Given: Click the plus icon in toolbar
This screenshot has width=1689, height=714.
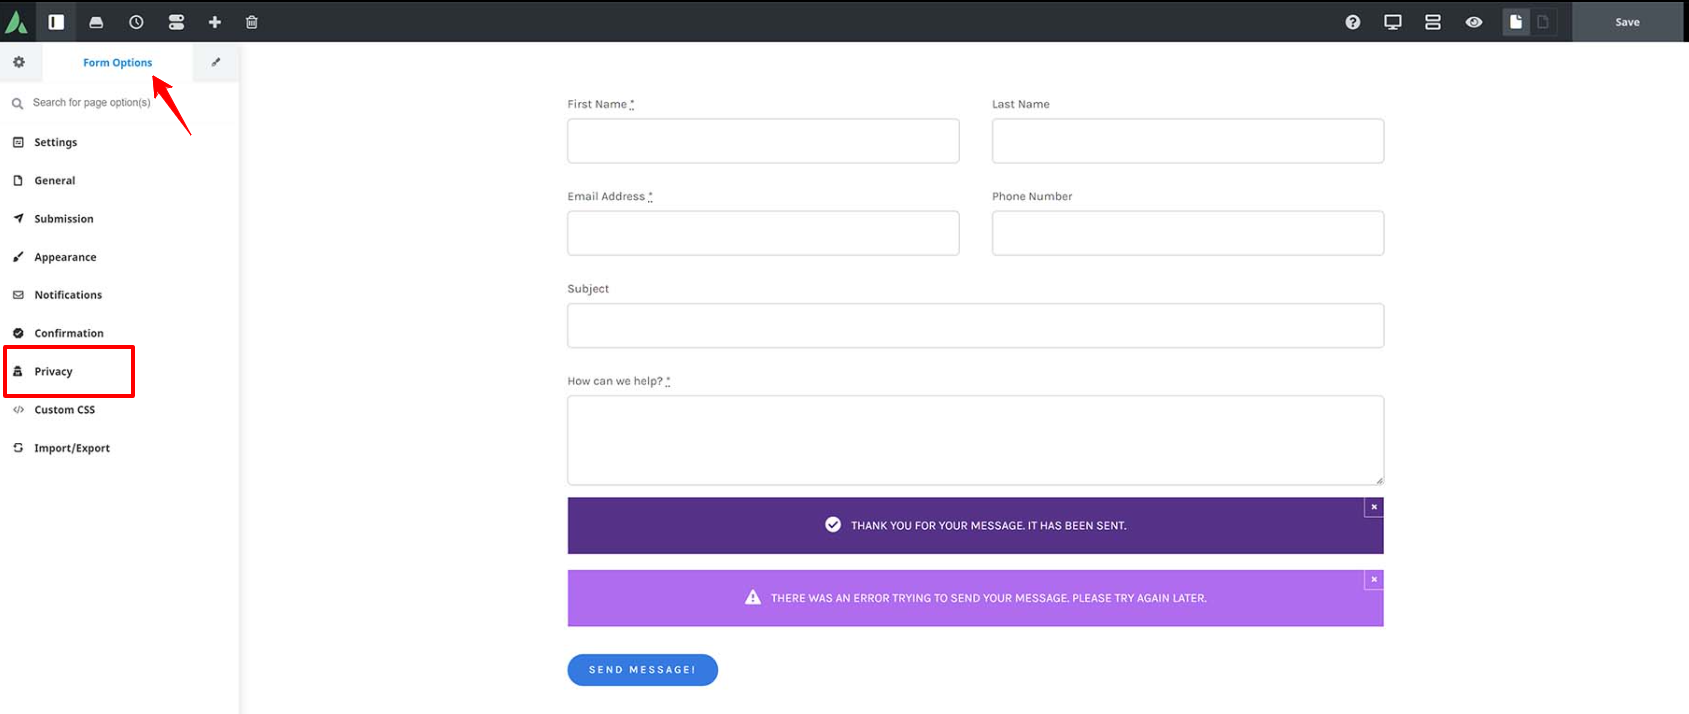Looking at the screenshot, I should coord(214,22).
